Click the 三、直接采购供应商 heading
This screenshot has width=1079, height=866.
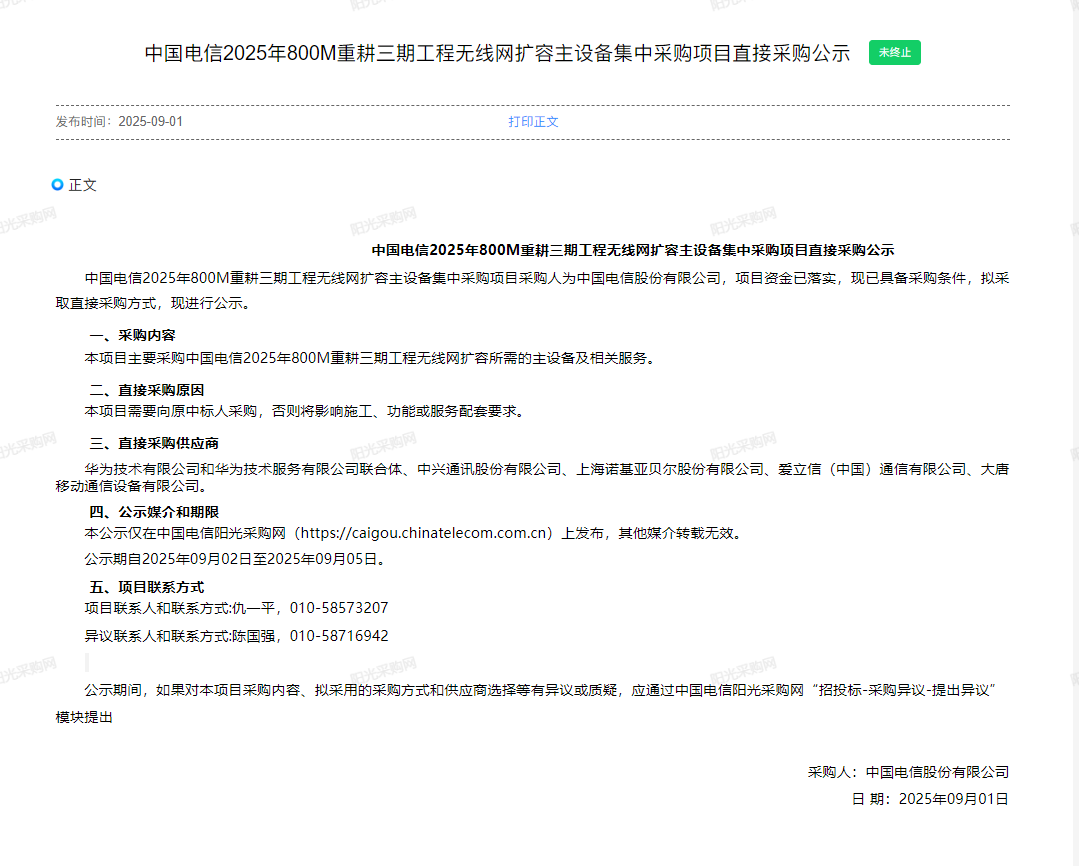[x=153, y=443]
